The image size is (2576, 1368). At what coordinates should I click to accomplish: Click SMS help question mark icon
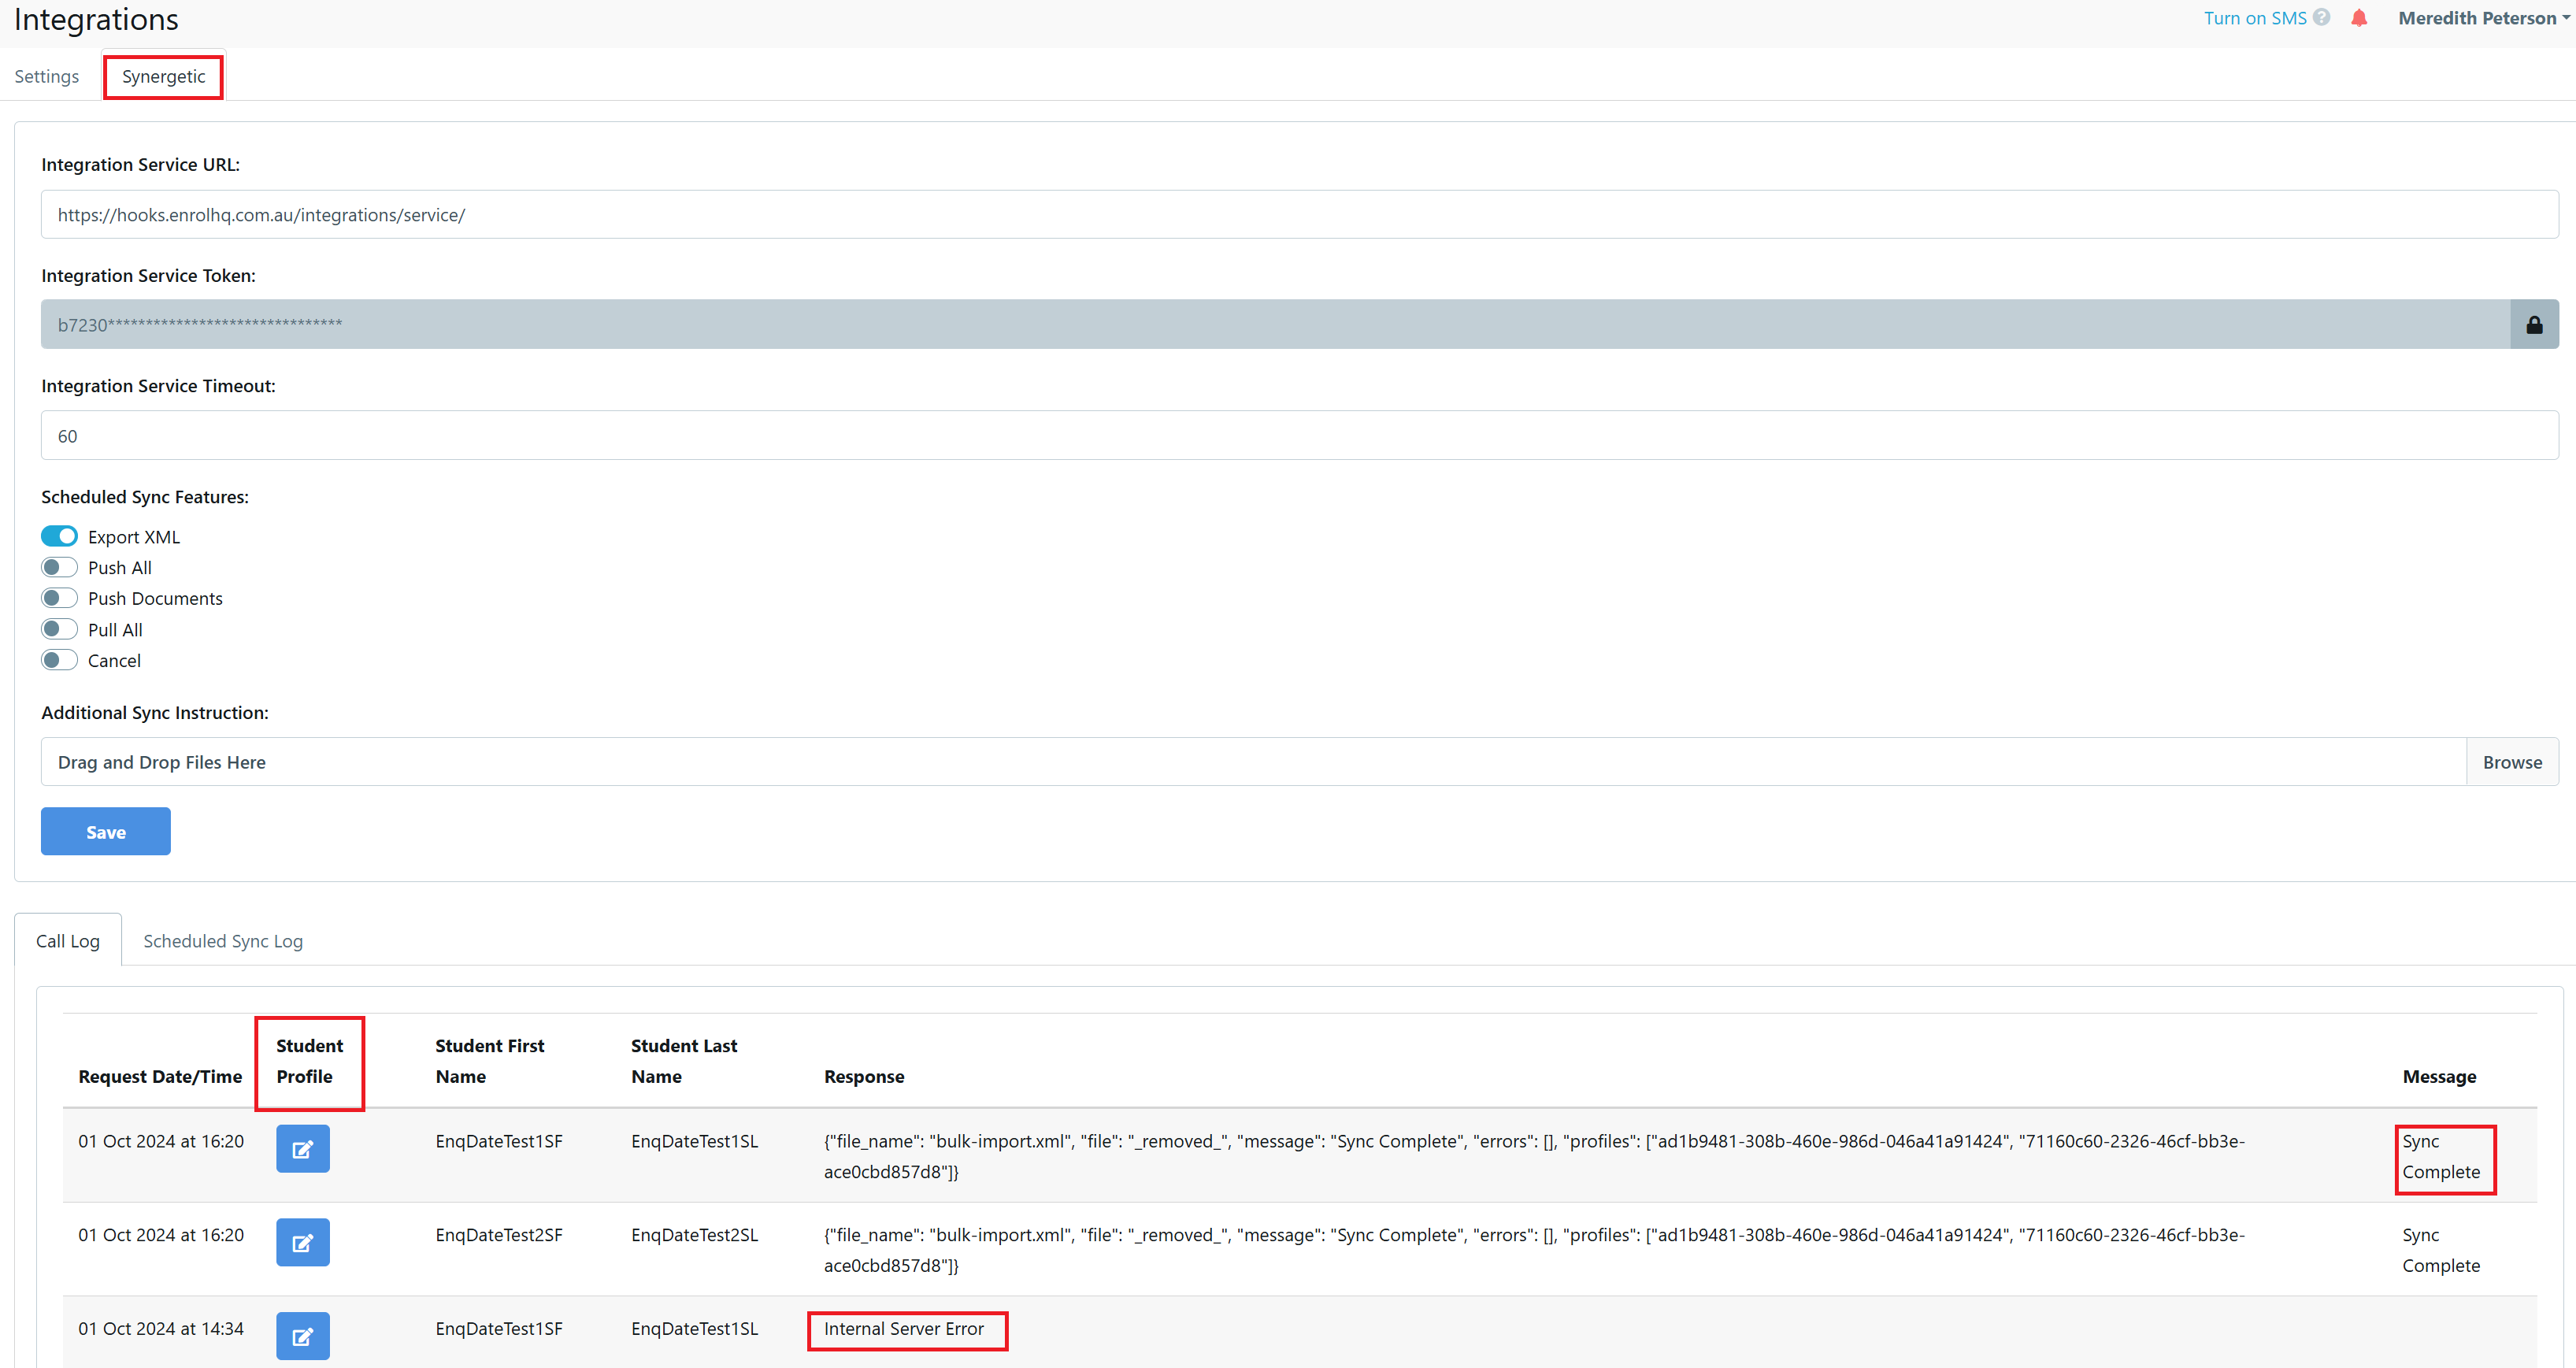click(x=2322, y=18)
